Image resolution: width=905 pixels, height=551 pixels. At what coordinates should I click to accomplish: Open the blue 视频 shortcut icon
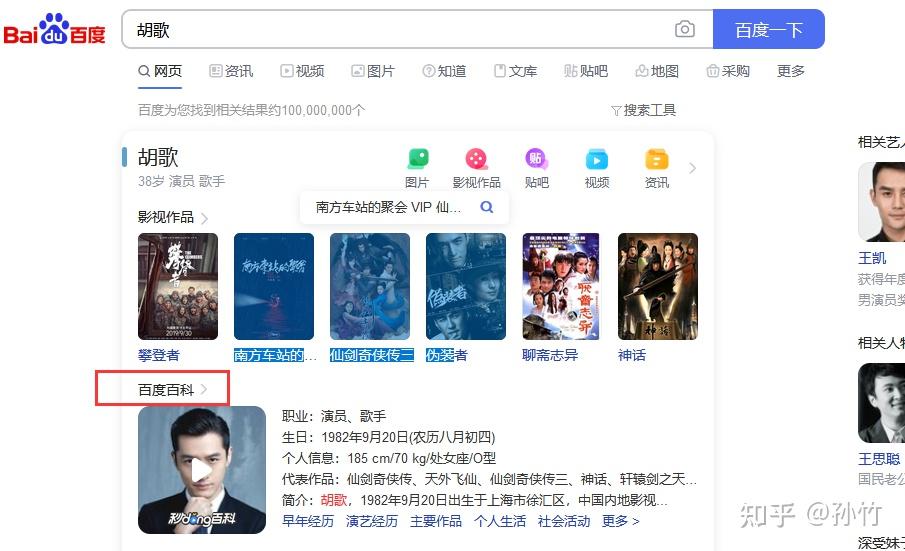tap(597, 159)
